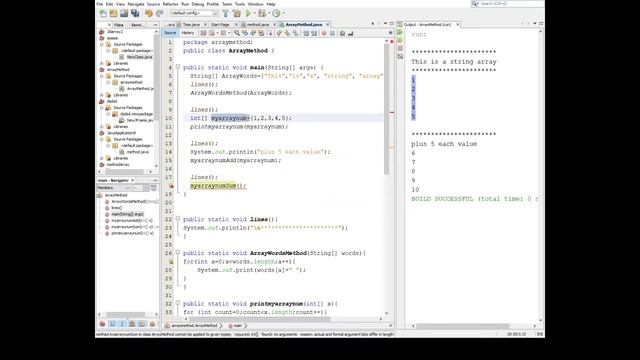
Task: Click the Output panel horizontal scrollbar
Action: (x=462, y=326)
